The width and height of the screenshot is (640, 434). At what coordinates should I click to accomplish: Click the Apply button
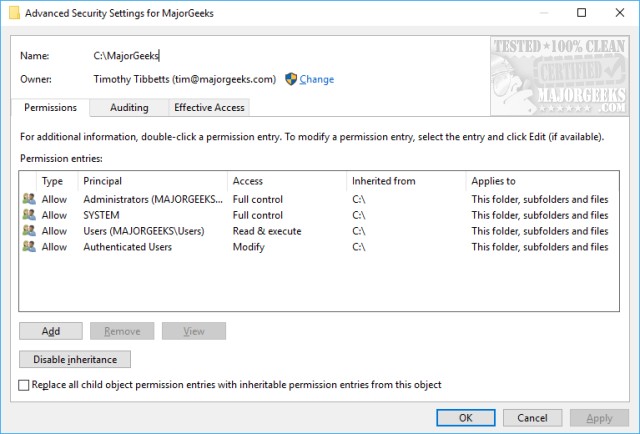tap(599, 418)
